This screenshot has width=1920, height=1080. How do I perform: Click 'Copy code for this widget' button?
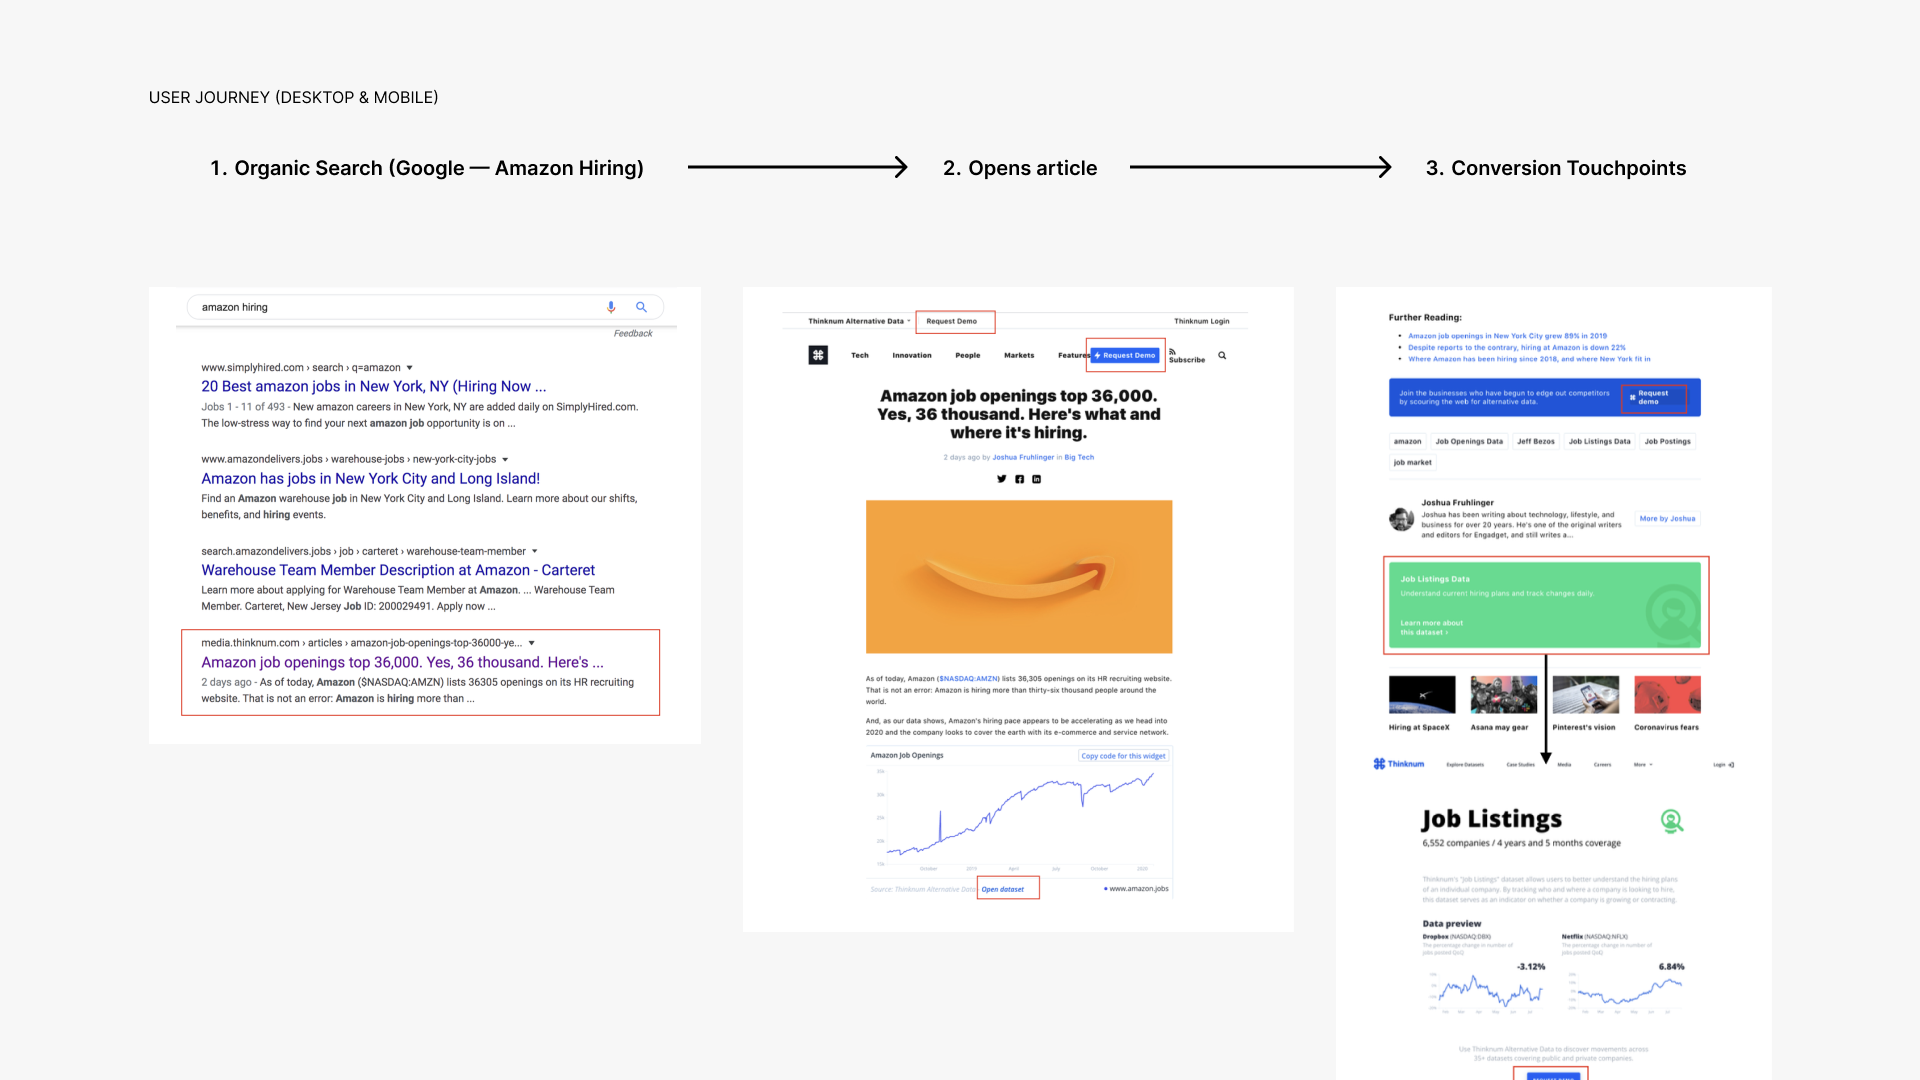(1123, 756)
